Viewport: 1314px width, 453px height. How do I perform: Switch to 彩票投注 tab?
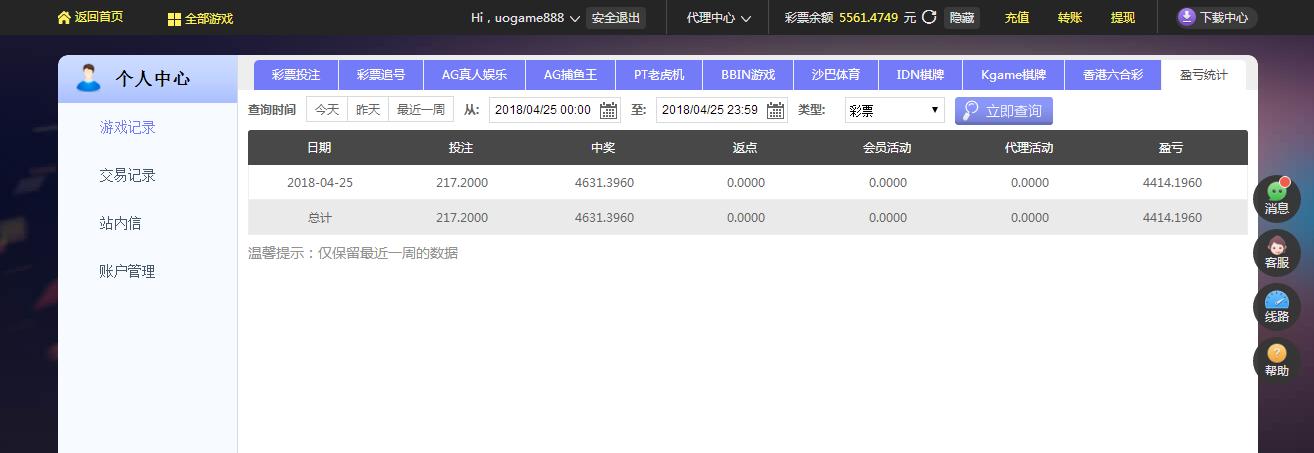(x=296, y=75)
